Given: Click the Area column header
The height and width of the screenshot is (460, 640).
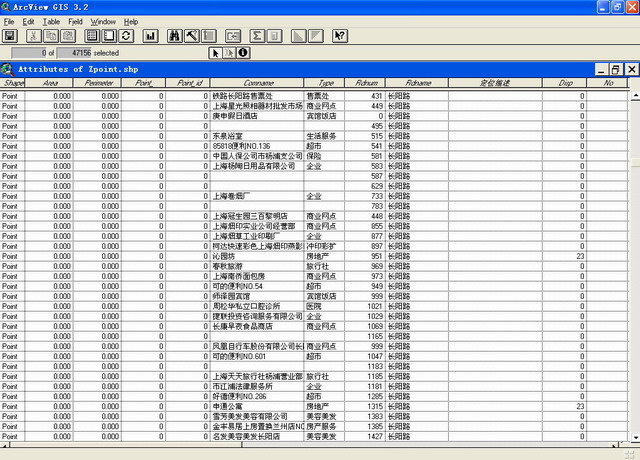Looking at the screenshot, I should (49, 83).
